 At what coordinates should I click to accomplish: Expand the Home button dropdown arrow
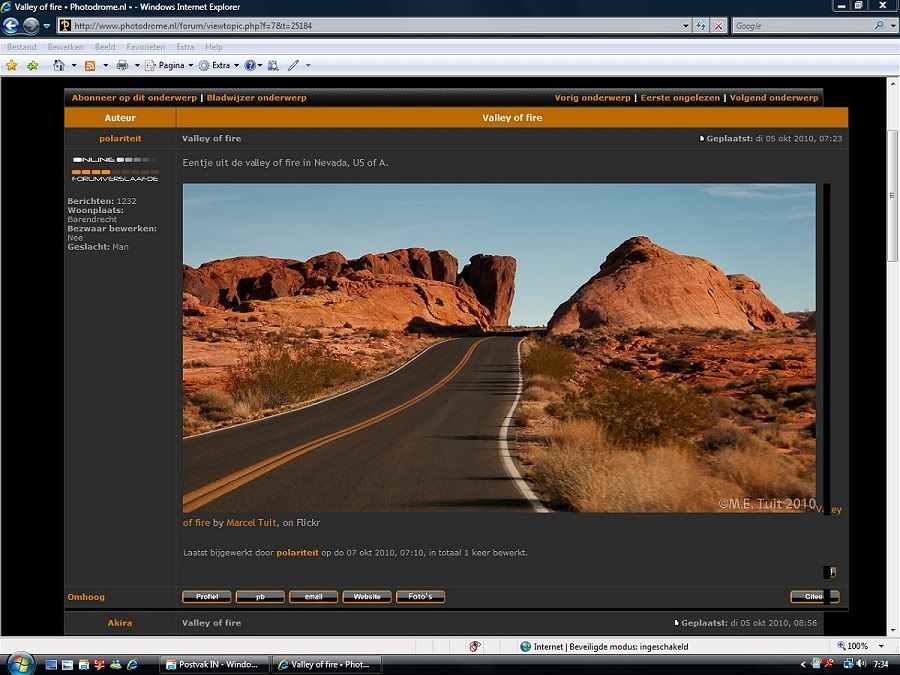[x=73, y=65]
